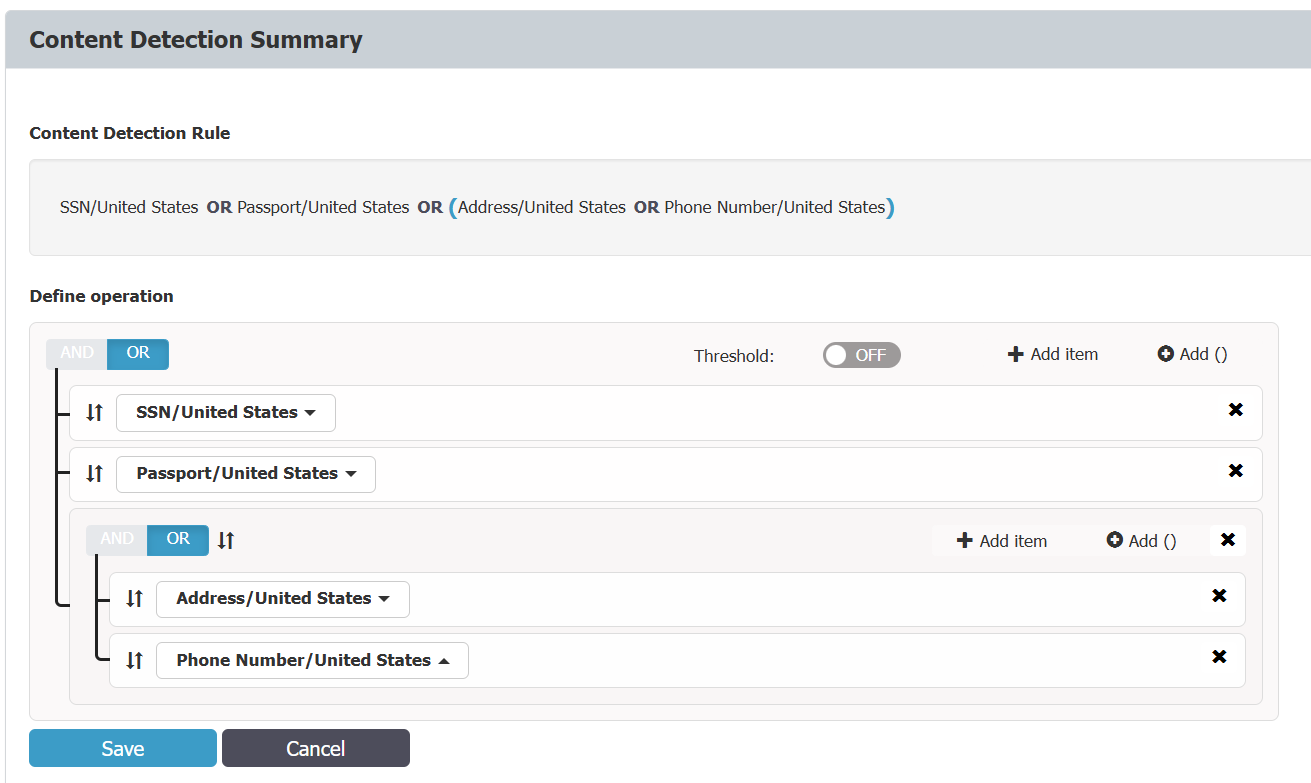Switch nested group operator to AND

(x=117, y=539)
